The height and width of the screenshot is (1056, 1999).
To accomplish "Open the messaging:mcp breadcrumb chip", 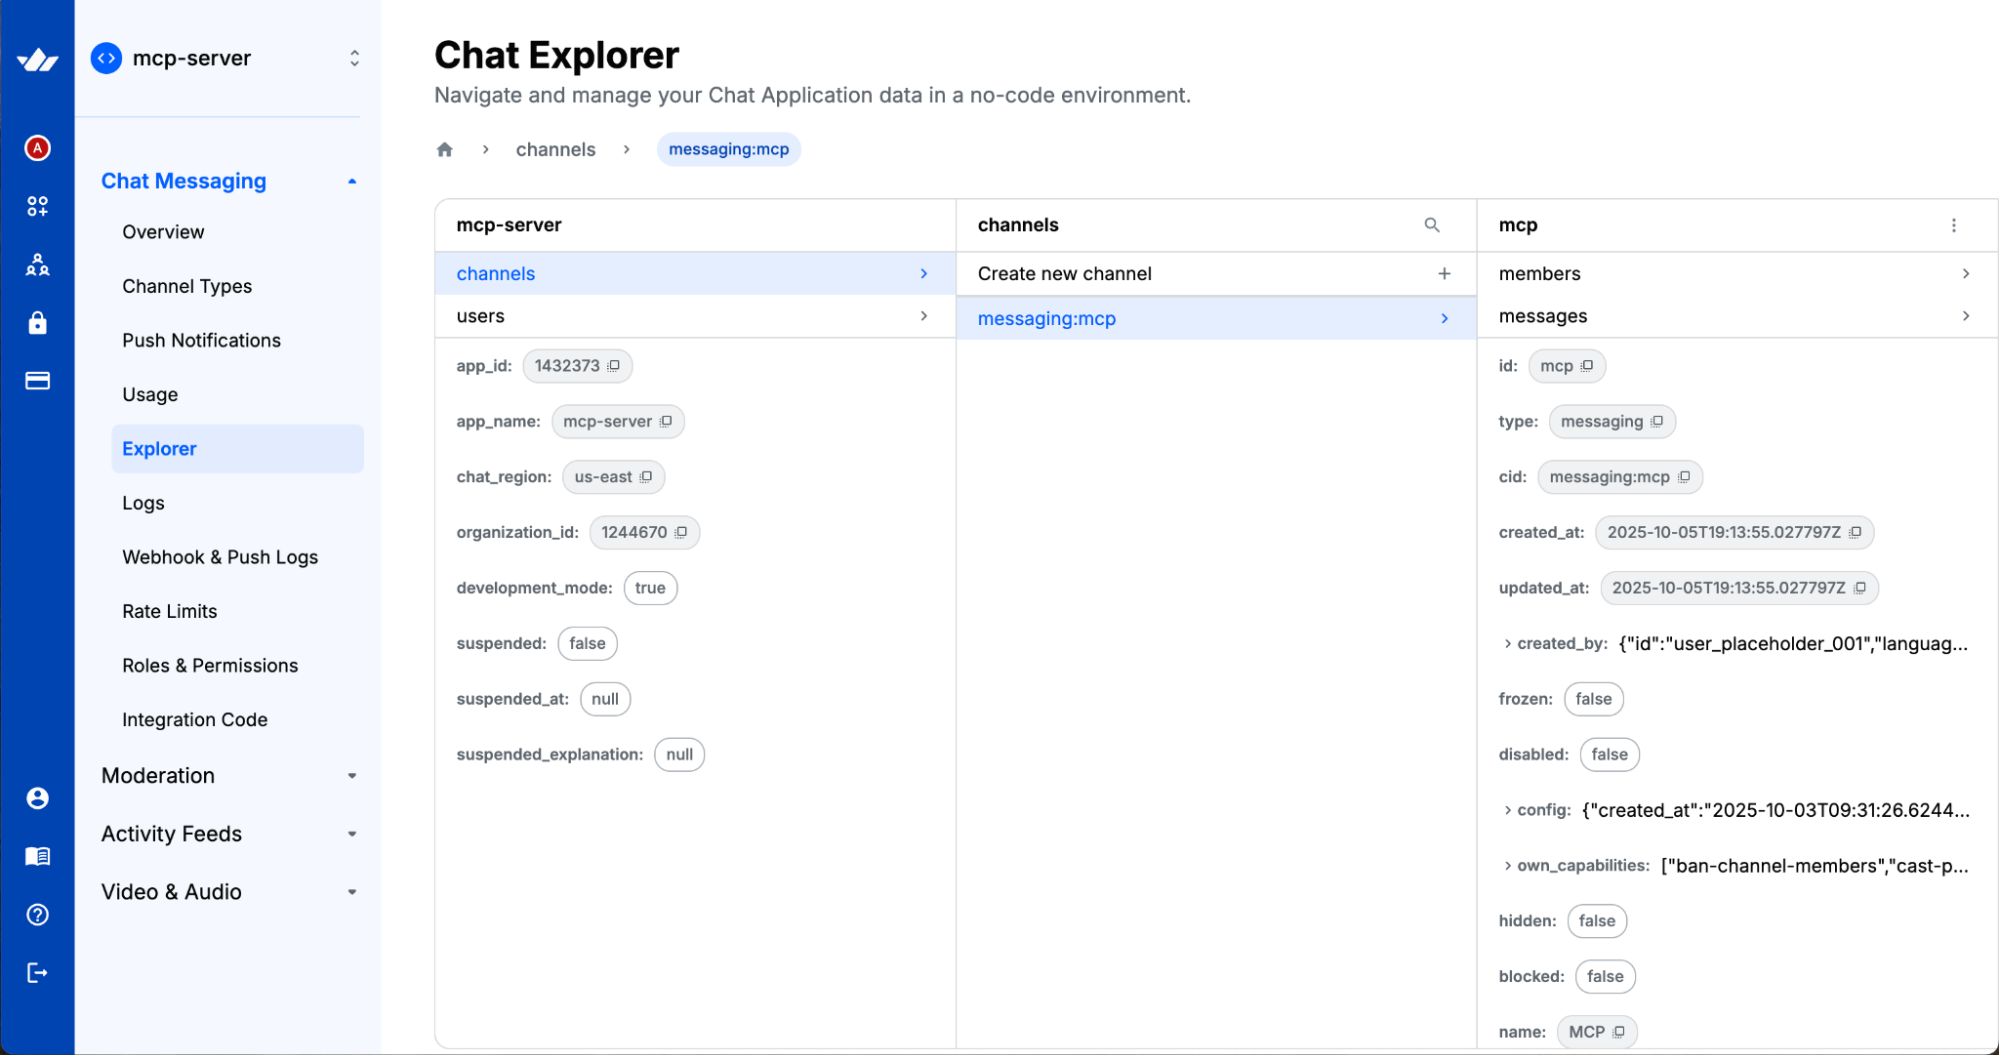I will 728,149.
